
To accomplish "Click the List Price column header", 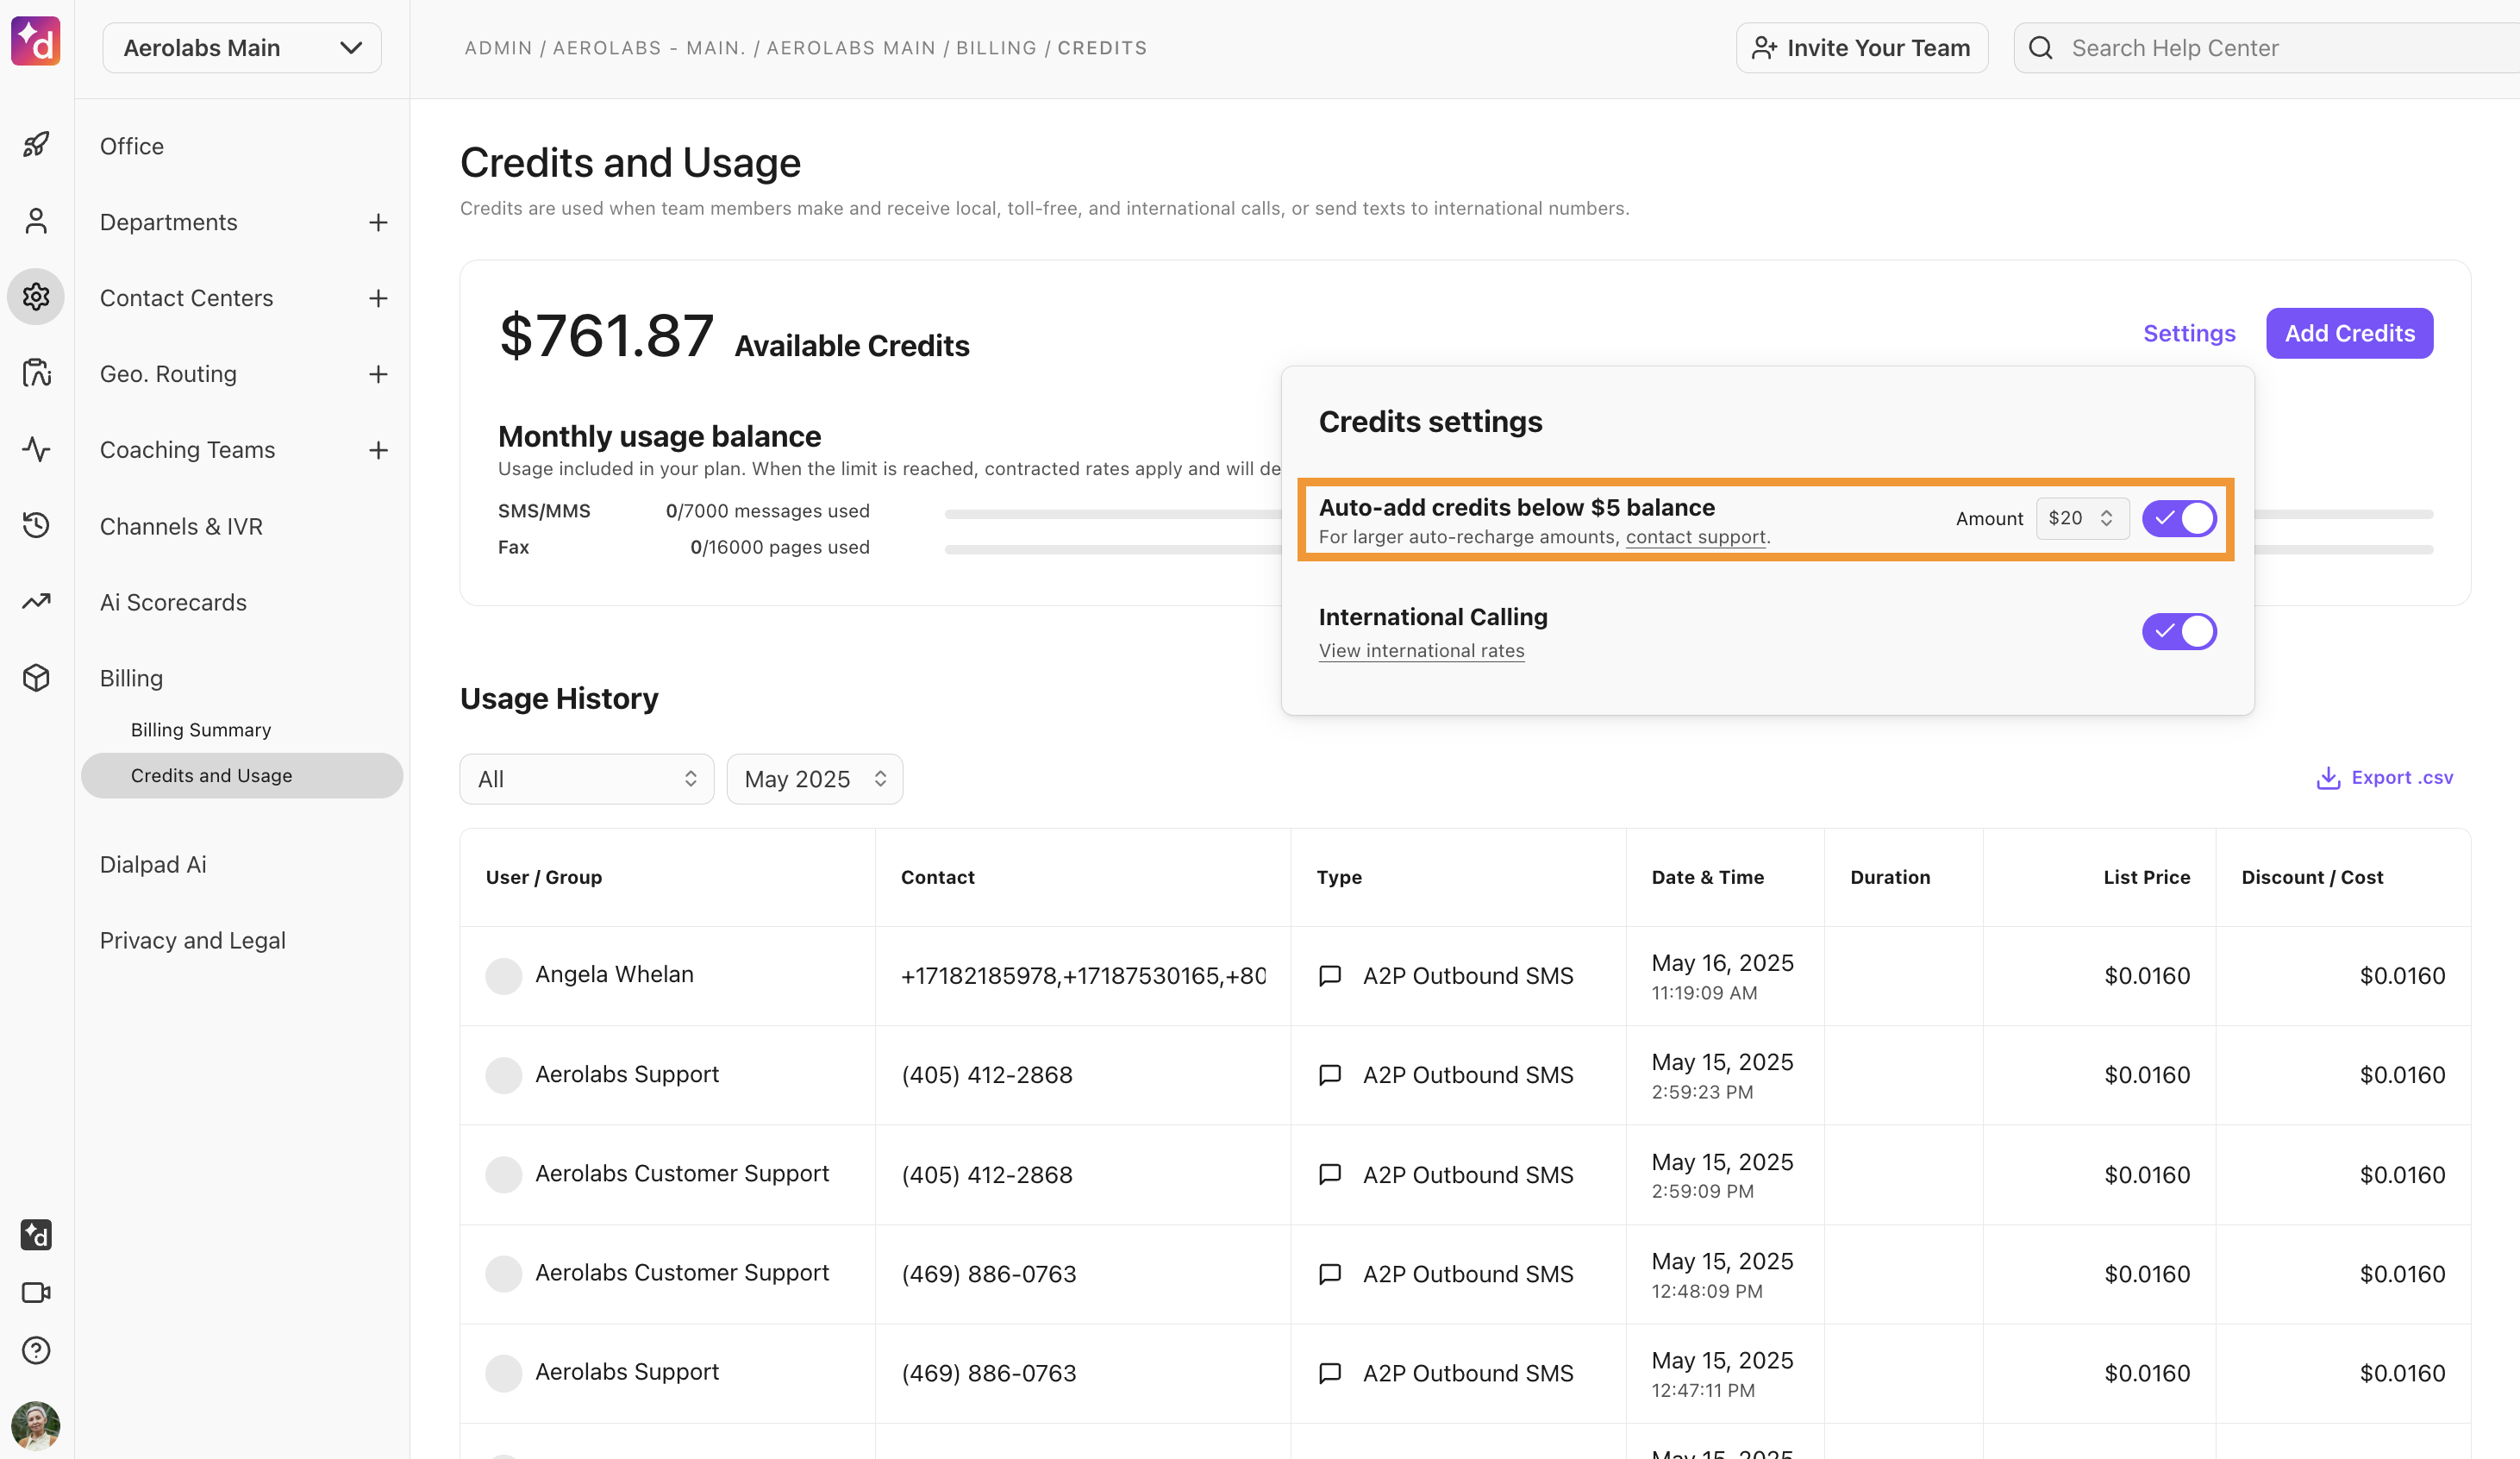I will click(2147, 877).
